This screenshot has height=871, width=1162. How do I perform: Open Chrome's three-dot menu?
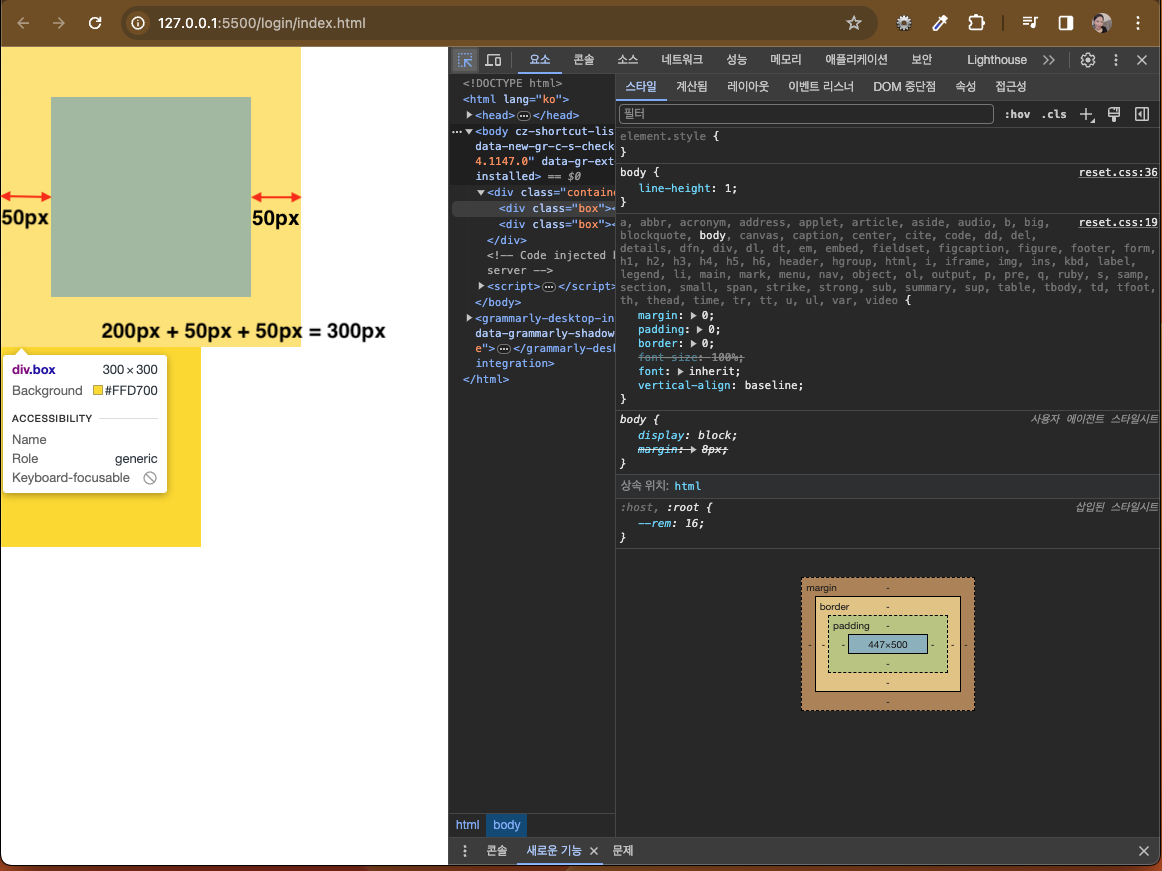pyautogui.click(x=1138, y=23)
